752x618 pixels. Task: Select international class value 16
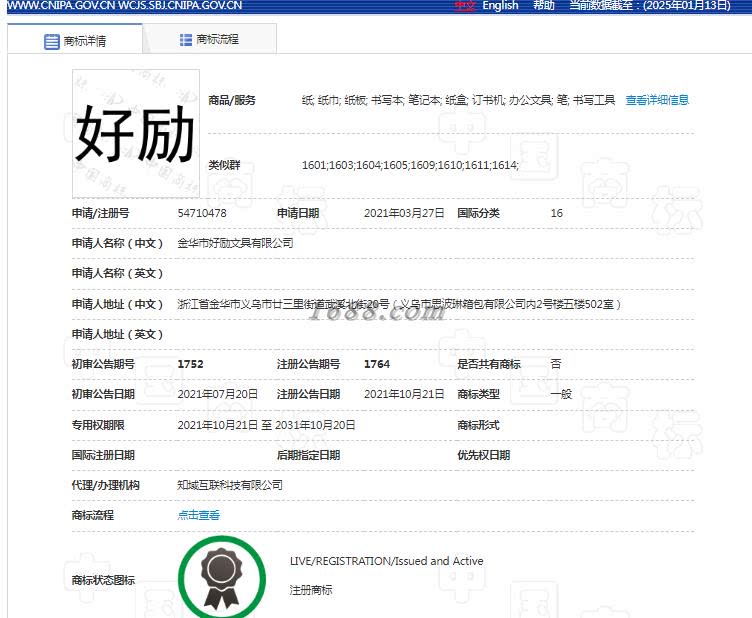point(556,213)
